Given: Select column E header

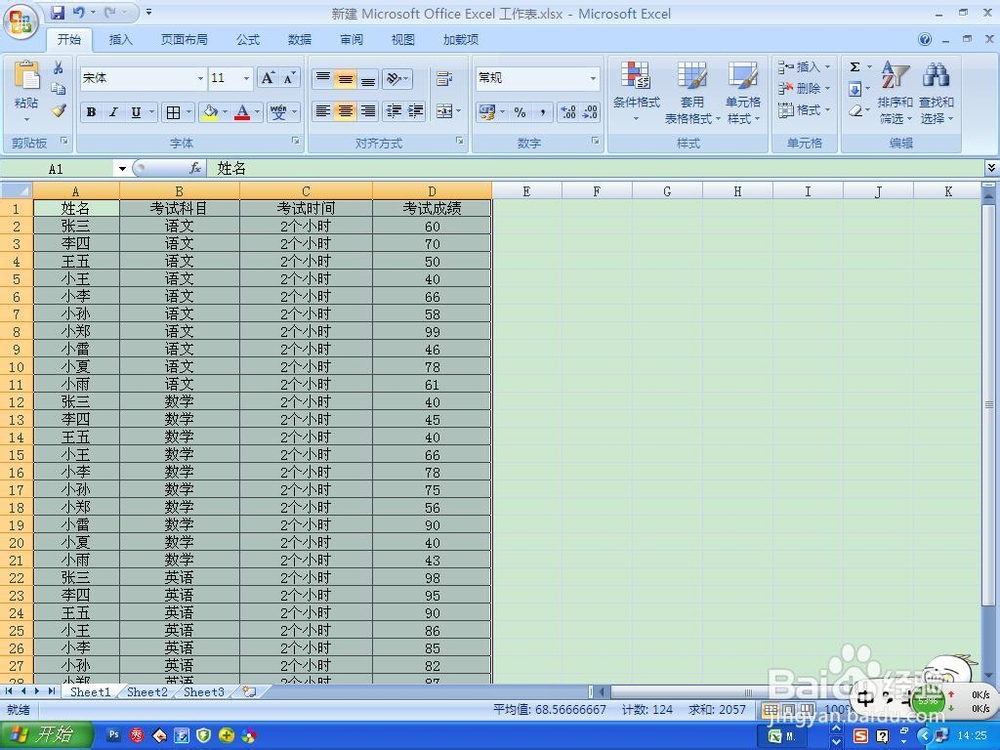Looking at the screenshot, I should [x=526, y=191].
